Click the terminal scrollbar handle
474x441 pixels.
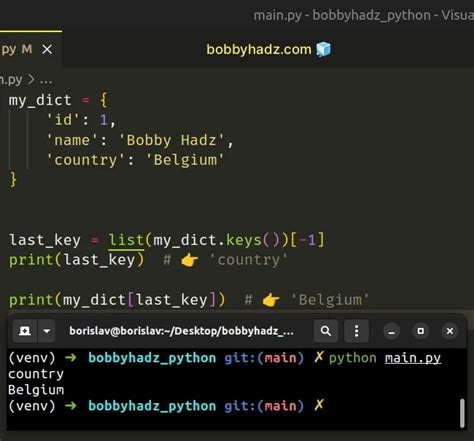click(462, 413)
